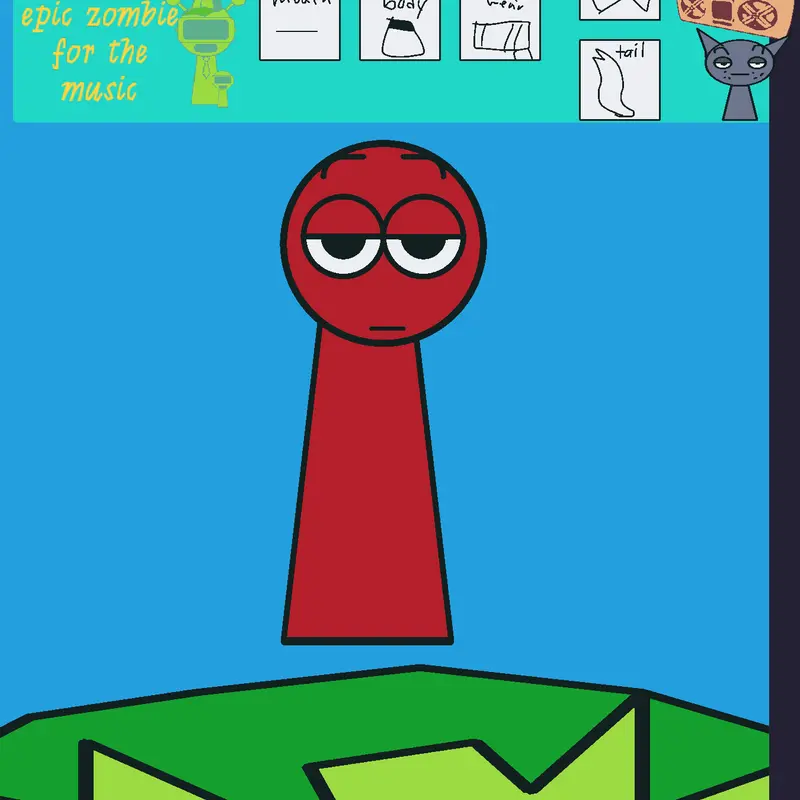This screenshot has height=800, width=800.
Task: Click the green robot zombie character
Action: [208, 52]
